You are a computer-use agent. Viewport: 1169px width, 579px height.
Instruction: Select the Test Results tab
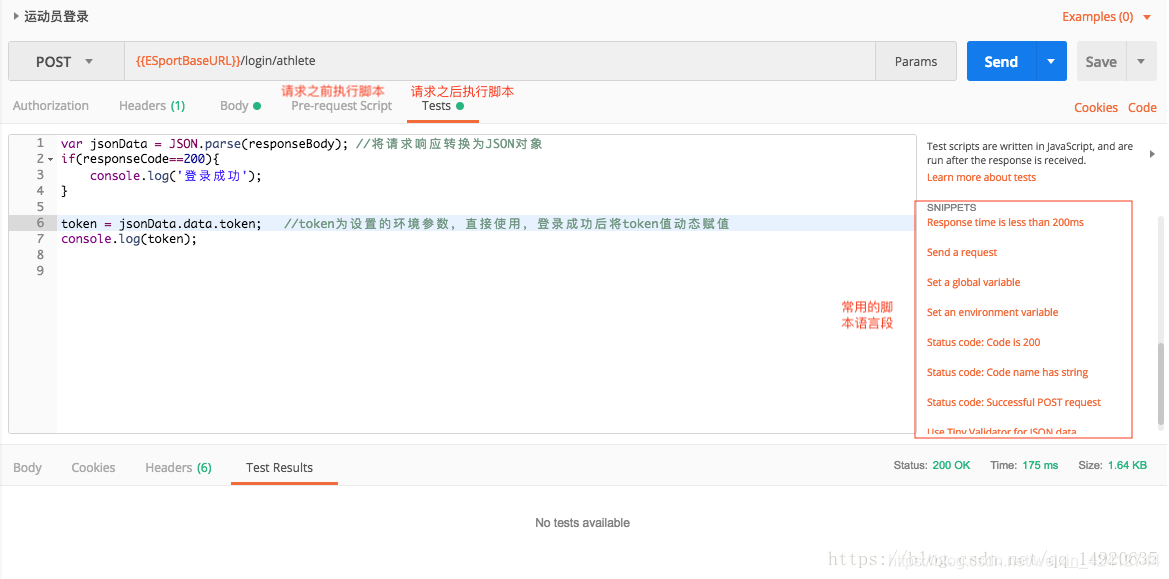tap(280, 467)
